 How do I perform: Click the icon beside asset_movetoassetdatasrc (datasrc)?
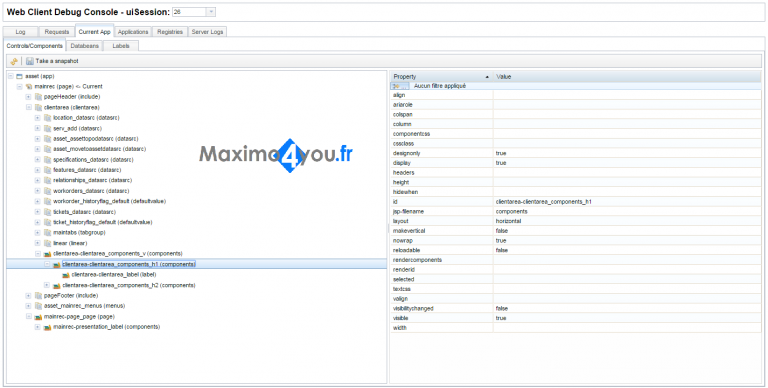48,149
